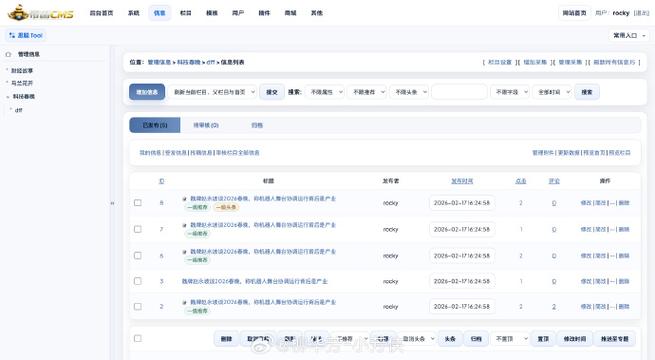The height and width of the screenshot is (360, 655).
Task: Open the article title link in row ID 3
Action: click(254, 281)
